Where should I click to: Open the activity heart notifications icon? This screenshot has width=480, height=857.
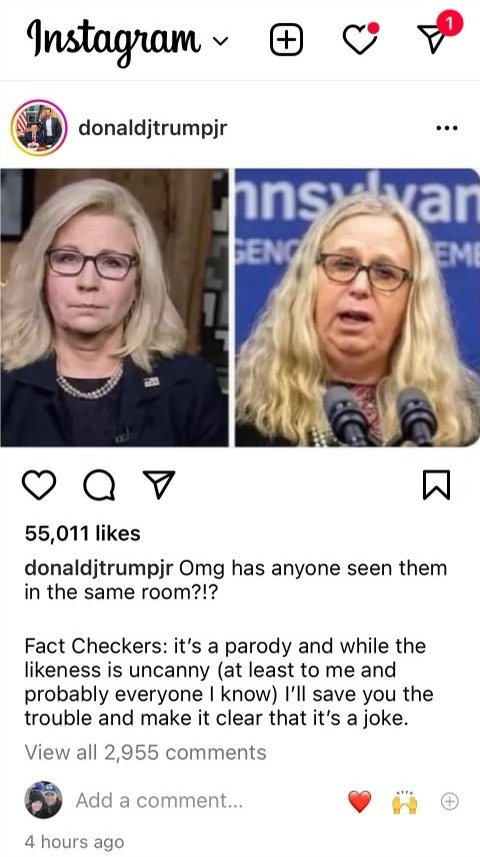pyautogui.click(x=361, y=38)
